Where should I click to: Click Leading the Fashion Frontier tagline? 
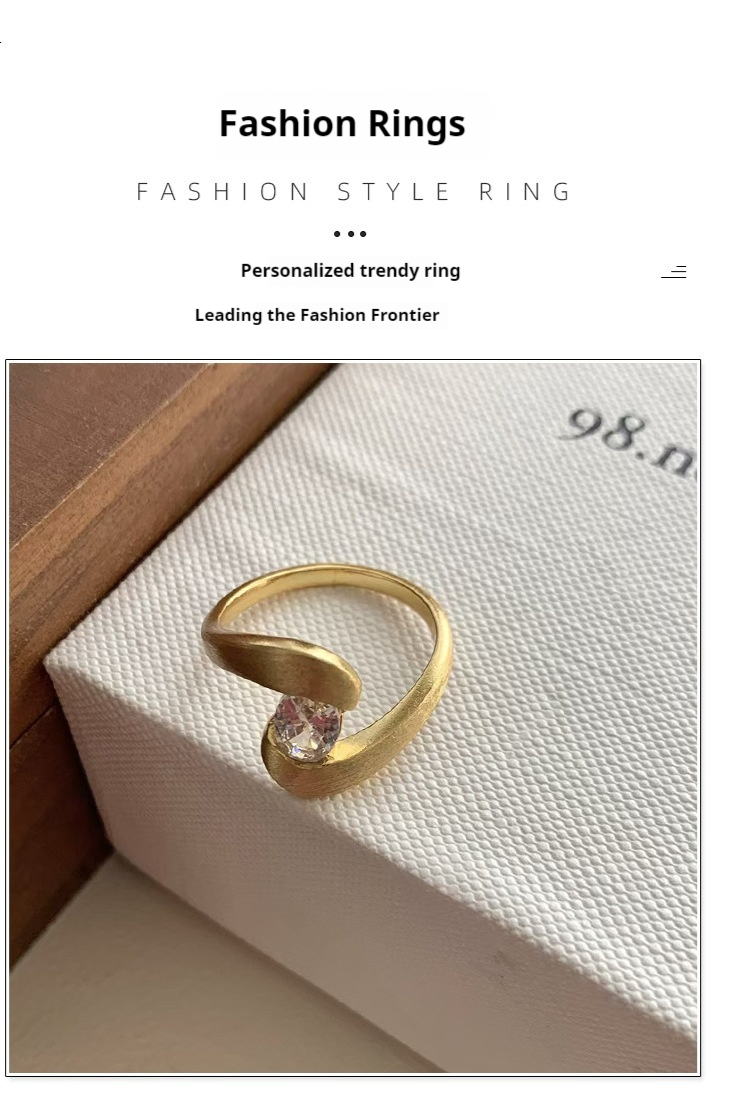pos(317,315)
